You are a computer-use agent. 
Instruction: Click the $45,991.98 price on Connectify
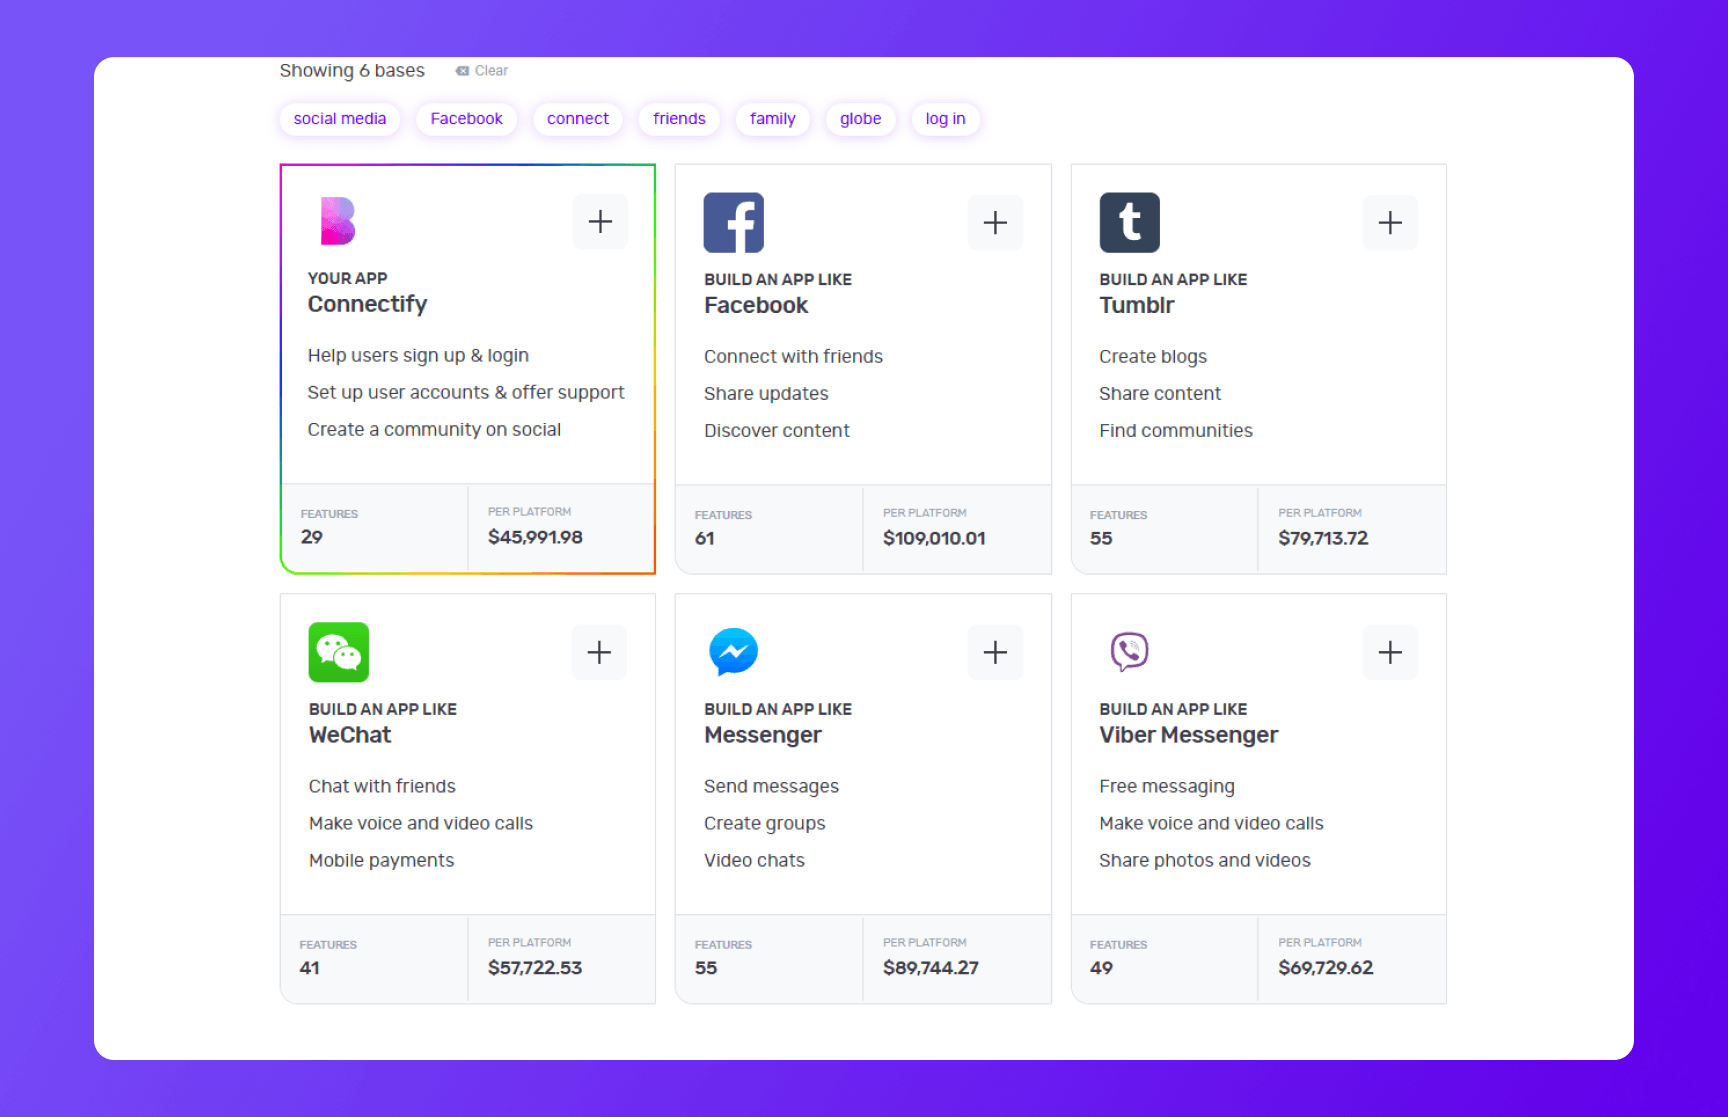pos(535,537)
